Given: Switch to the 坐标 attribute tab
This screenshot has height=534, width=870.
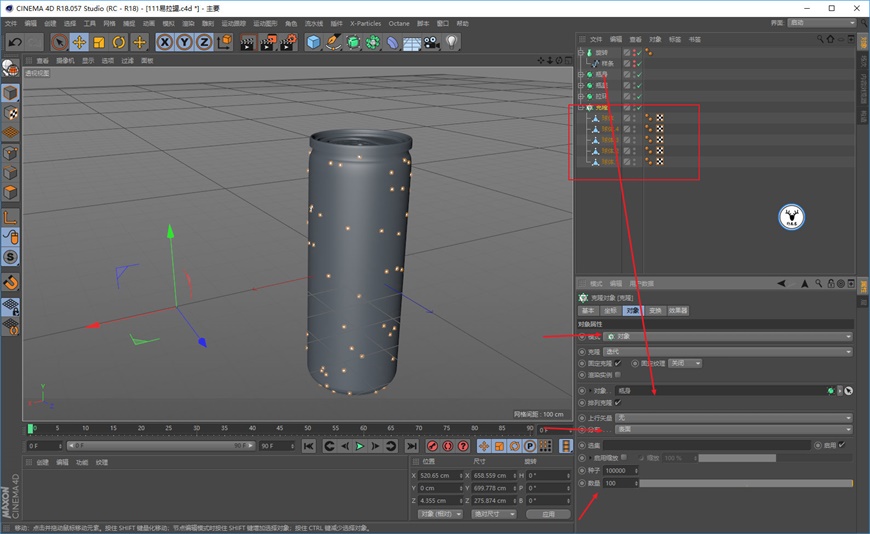Looking at the screenshot, I should (x=610, y=311).
